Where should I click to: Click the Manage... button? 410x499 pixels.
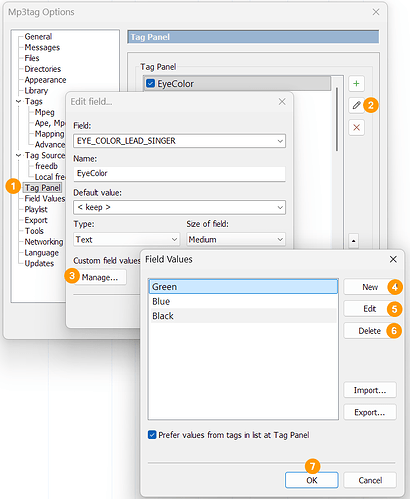coord(100,277)
